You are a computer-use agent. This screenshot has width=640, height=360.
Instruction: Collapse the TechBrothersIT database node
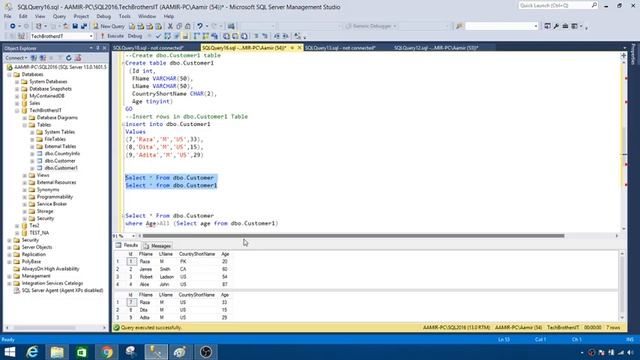(x=17, y=111)
